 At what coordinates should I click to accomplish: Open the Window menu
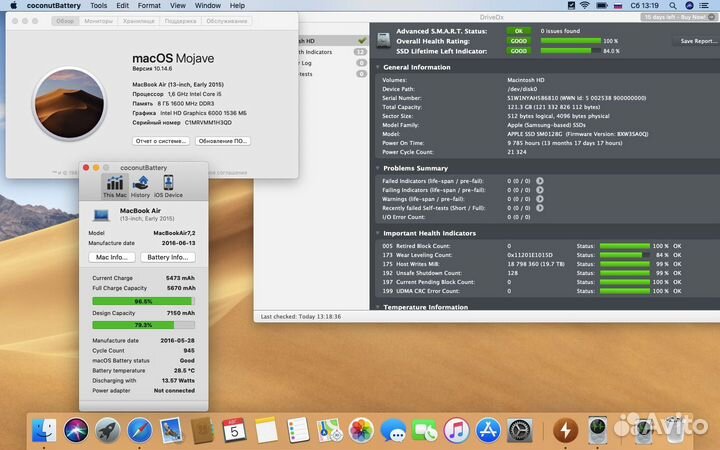click(x=208, y=6)
